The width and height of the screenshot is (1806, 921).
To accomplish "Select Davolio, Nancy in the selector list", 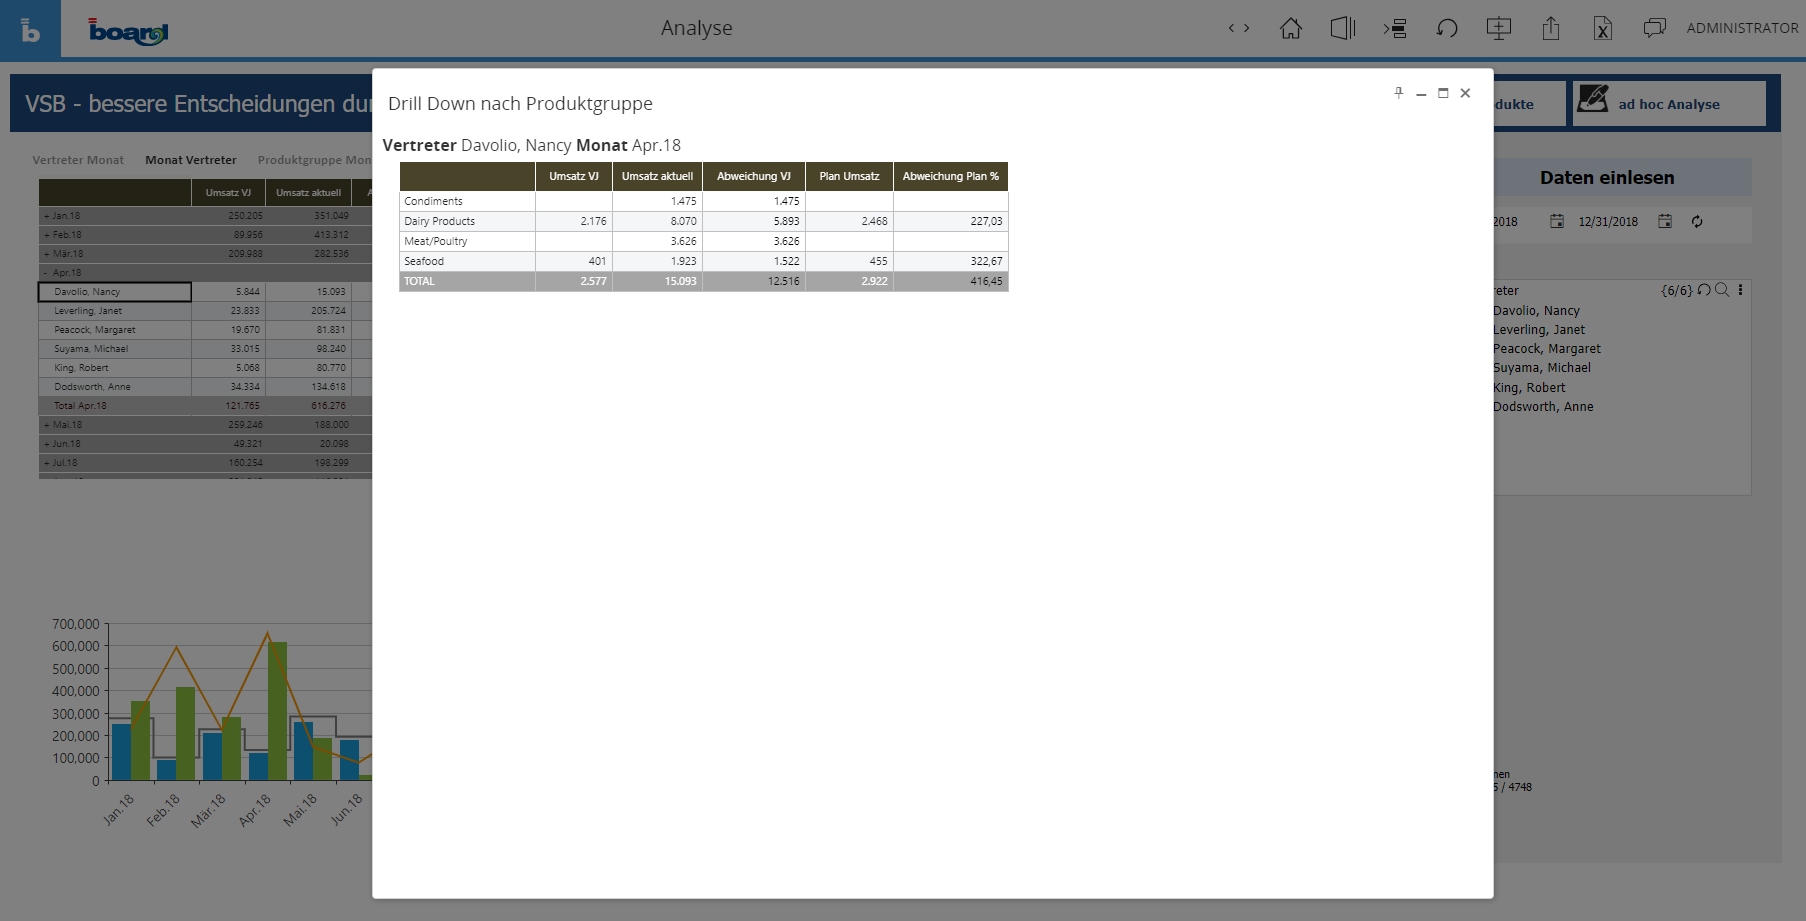I will [x=1536, y=311].
